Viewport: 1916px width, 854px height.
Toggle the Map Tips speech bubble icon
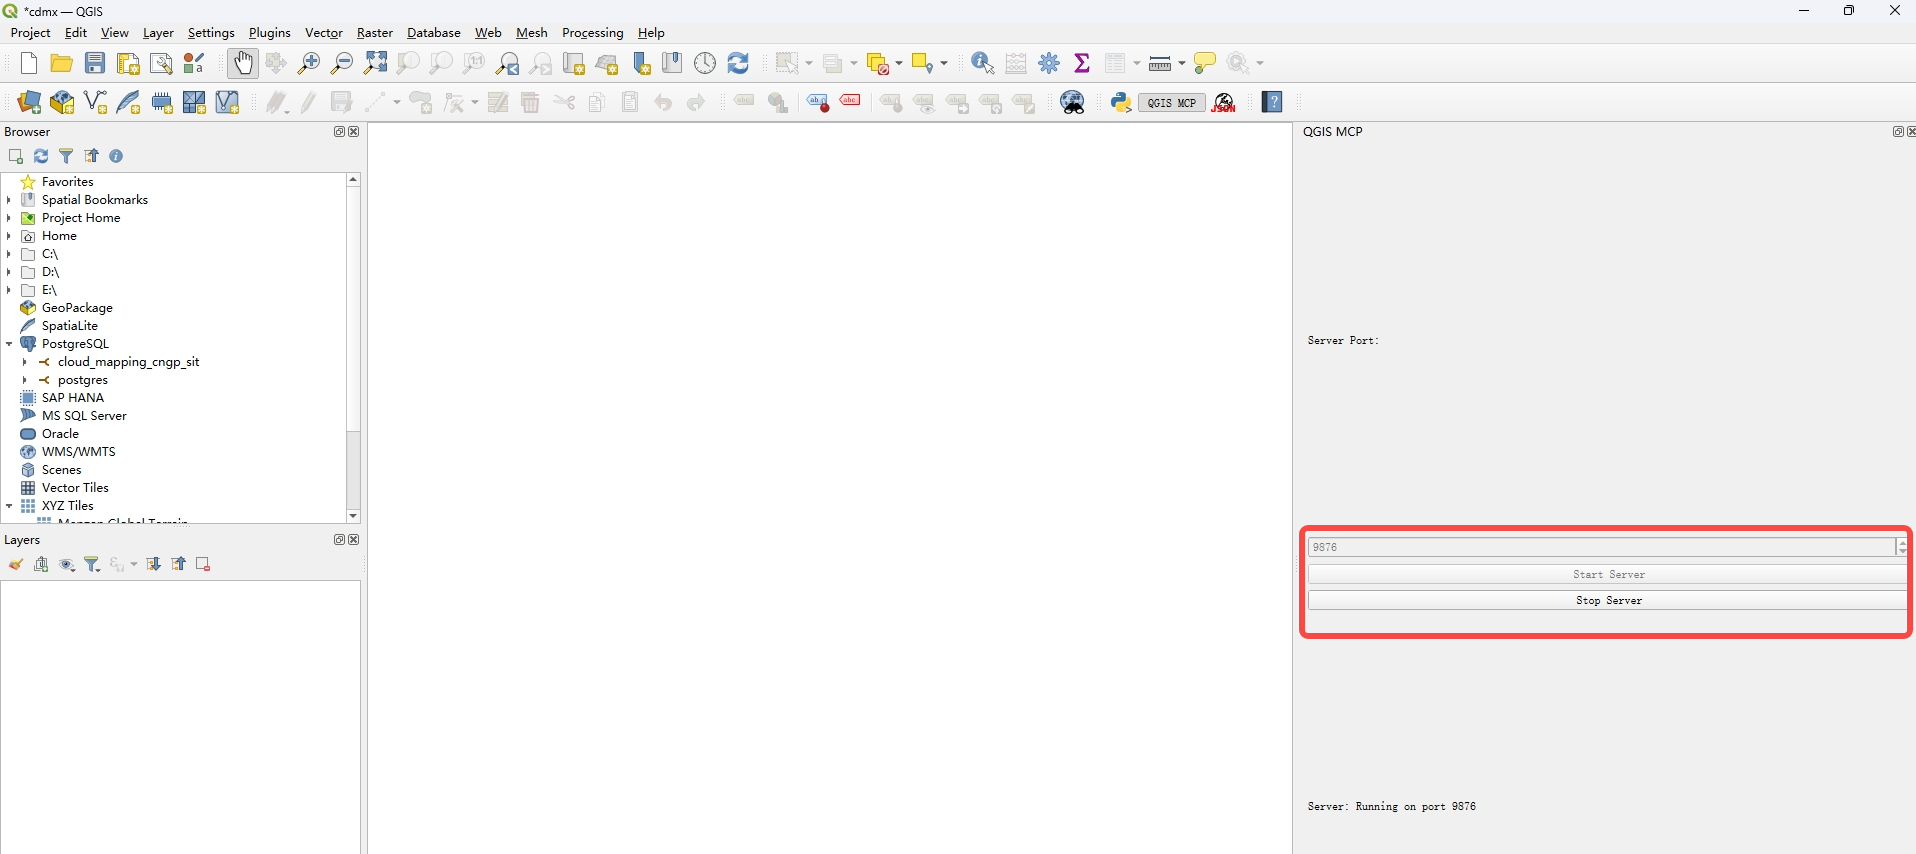[1205, 63]
